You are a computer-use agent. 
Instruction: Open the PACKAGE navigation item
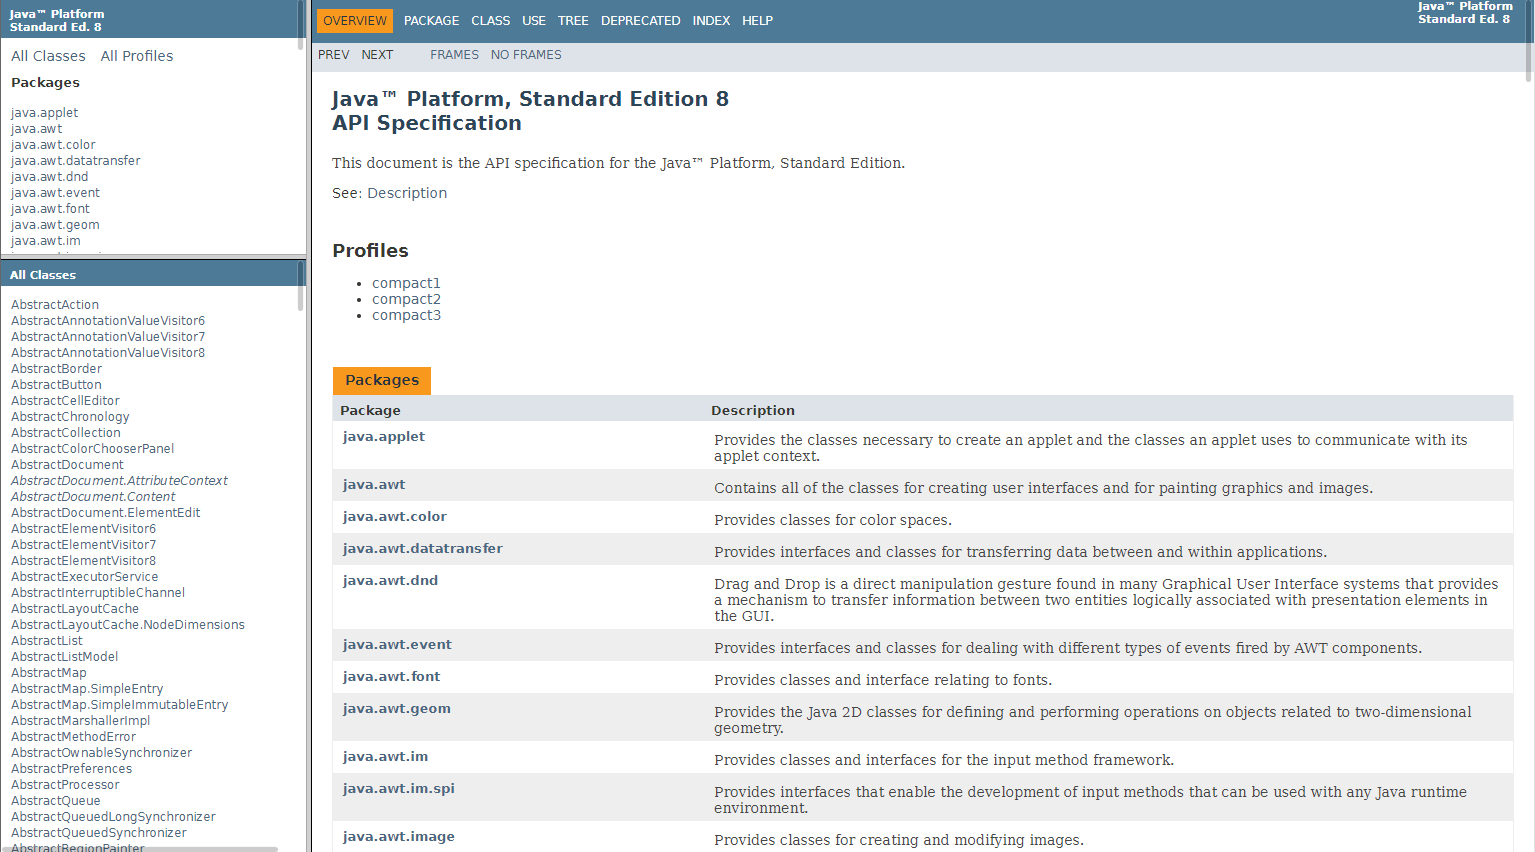pos(431,21)
